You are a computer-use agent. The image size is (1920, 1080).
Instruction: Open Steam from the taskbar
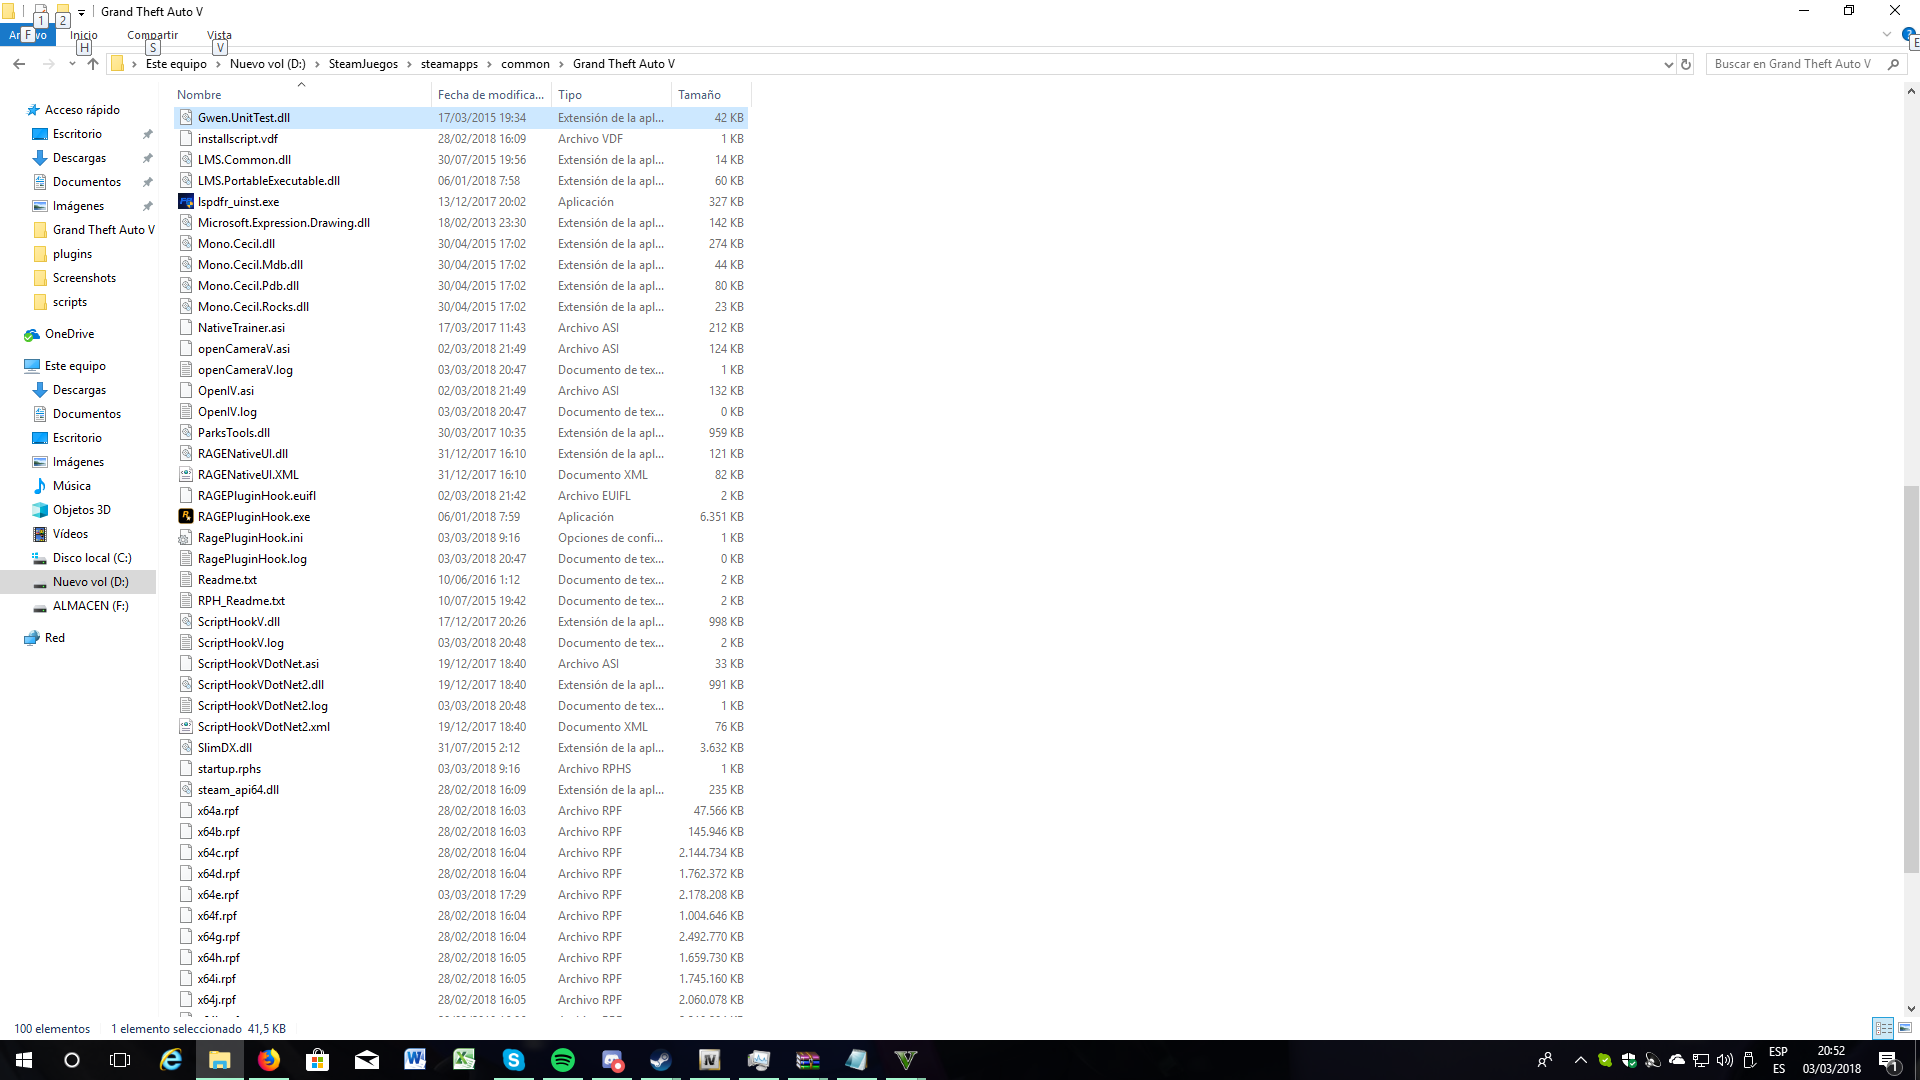[x=660, y=1060]
